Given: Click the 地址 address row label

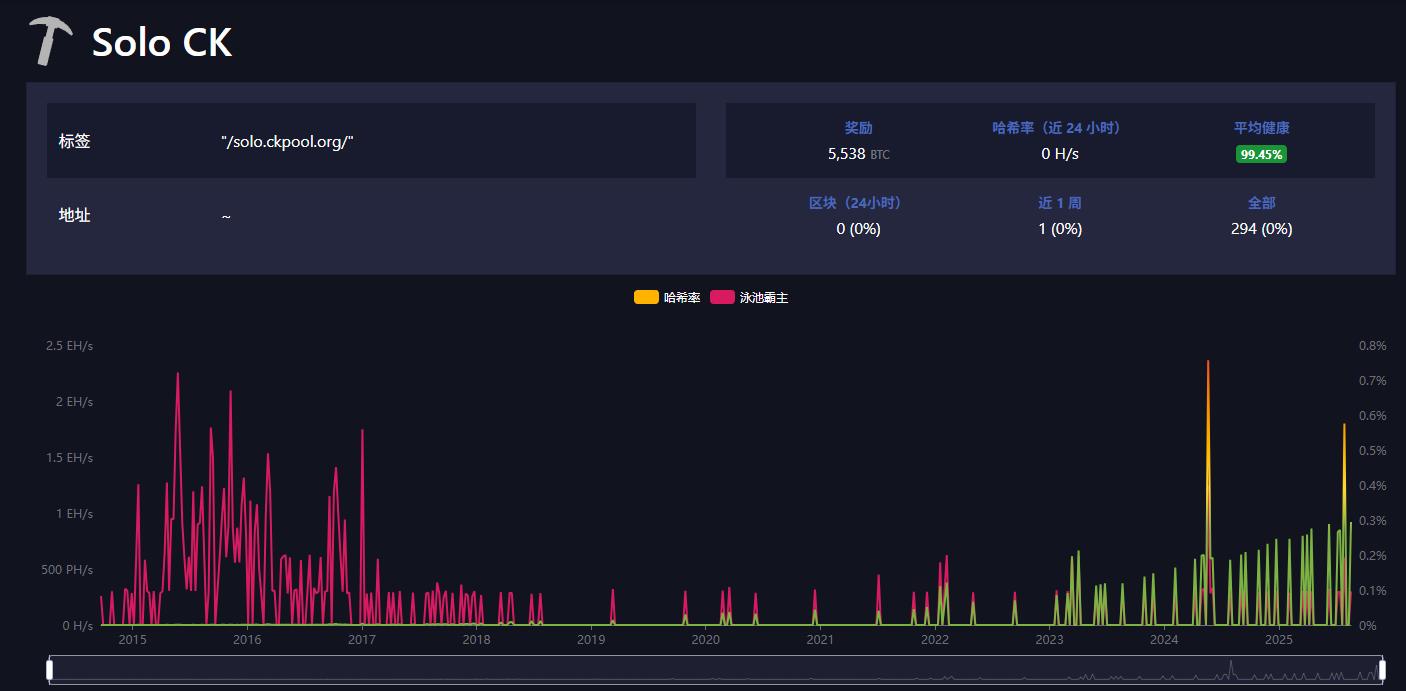Looking at the screenshot, I should (75, 215).
